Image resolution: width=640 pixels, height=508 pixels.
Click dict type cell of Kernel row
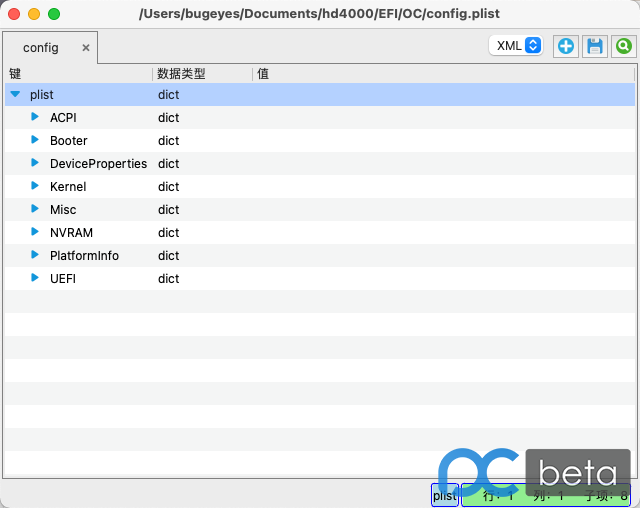click(169, 187)
